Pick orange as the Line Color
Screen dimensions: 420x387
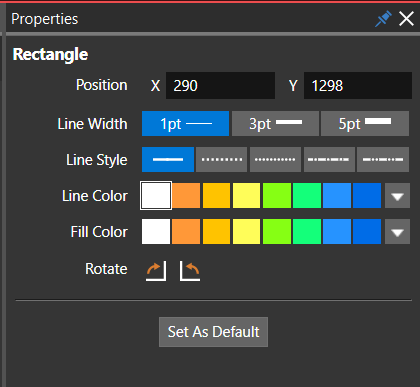(x=186, y=196)
